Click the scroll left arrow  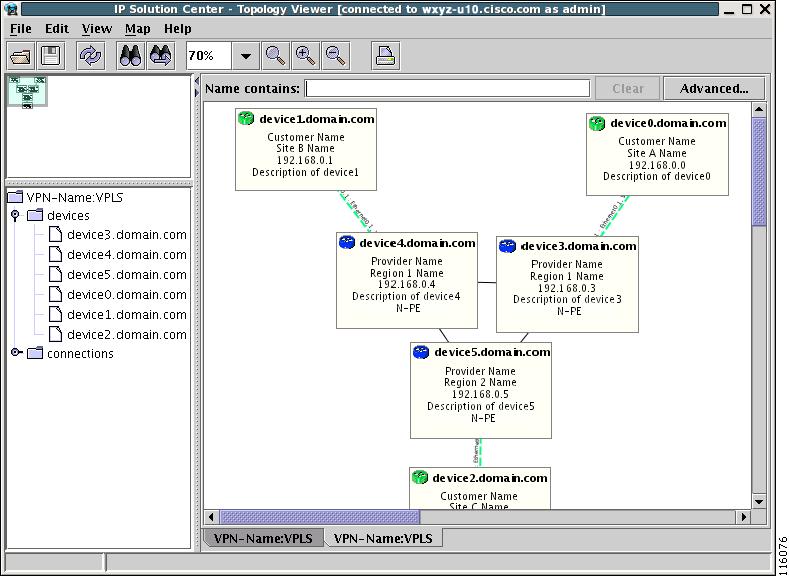tap(211, 517)
